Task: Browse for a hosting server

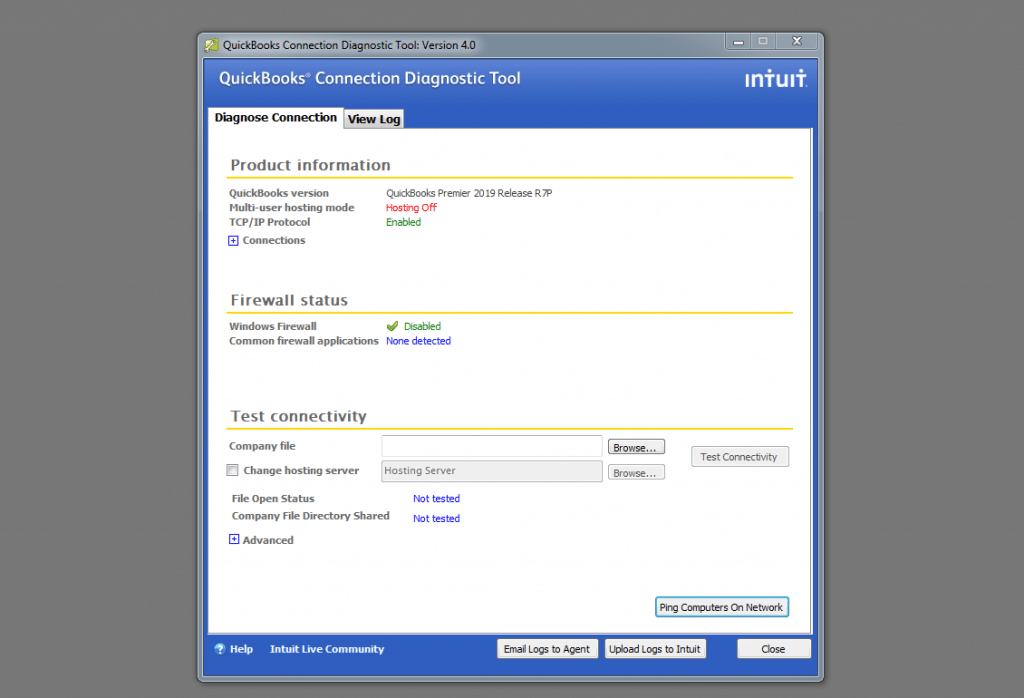Action: coord(636,472)
